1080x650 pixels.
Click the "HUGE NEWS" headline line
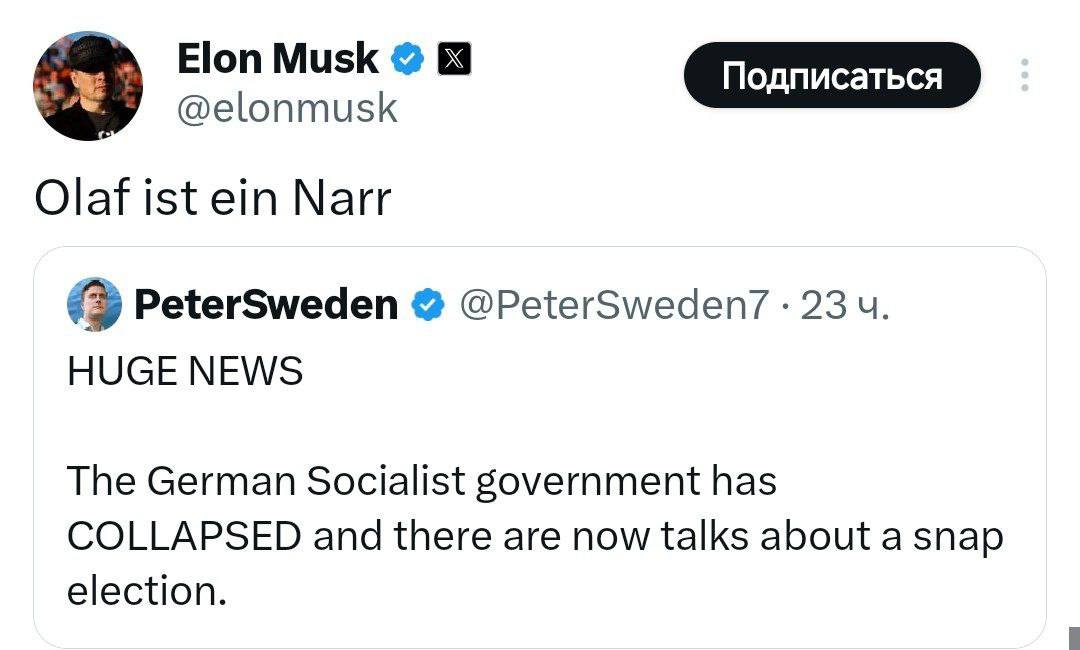pos(184,372)
